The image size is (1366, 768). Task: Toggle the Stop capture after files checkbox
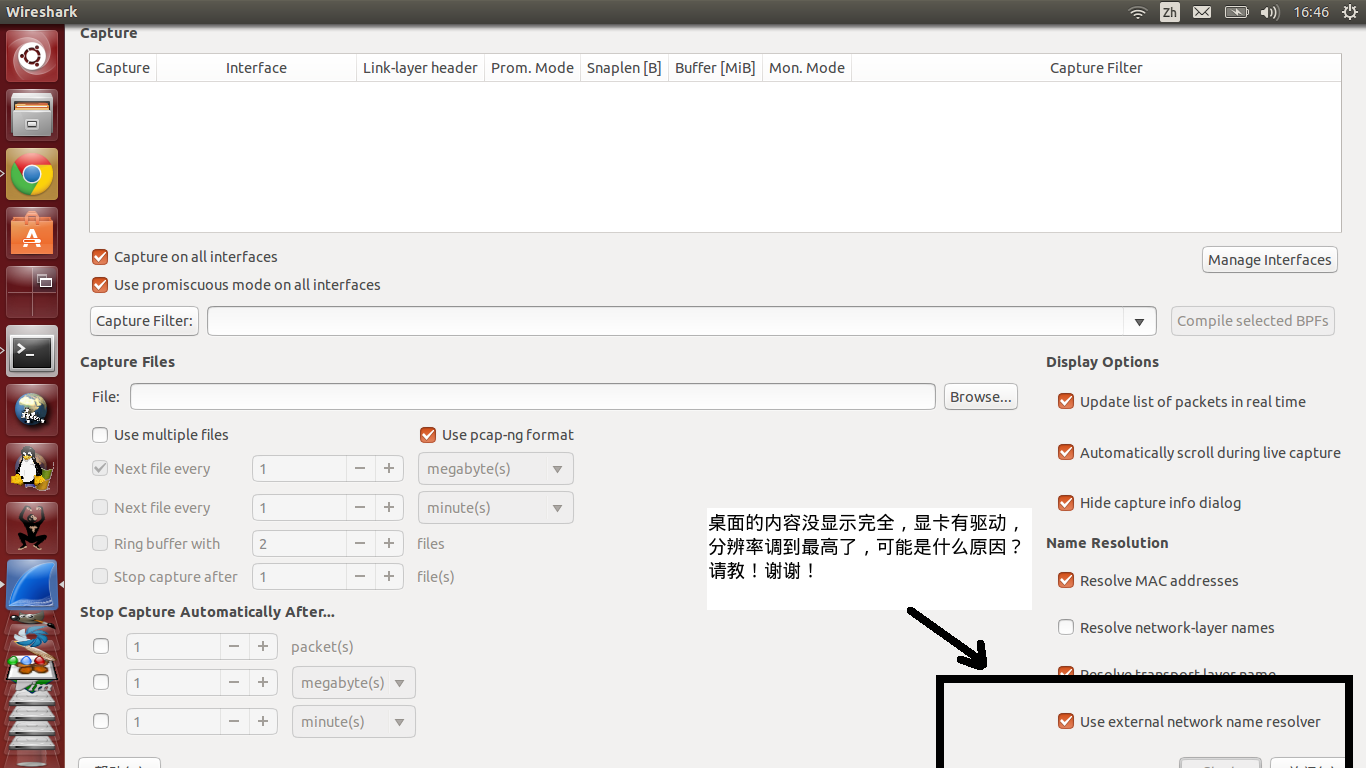pyautogui.click(x=100, y=577)
